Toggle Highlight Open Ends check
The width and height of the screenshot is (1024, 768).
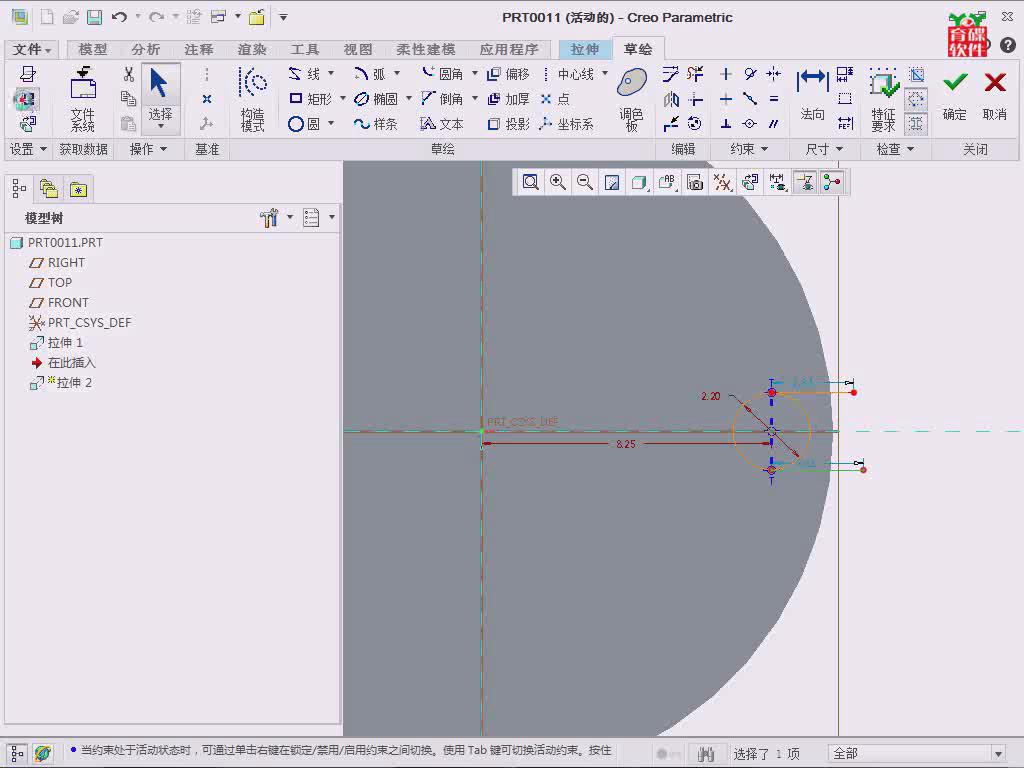point(916,99)
